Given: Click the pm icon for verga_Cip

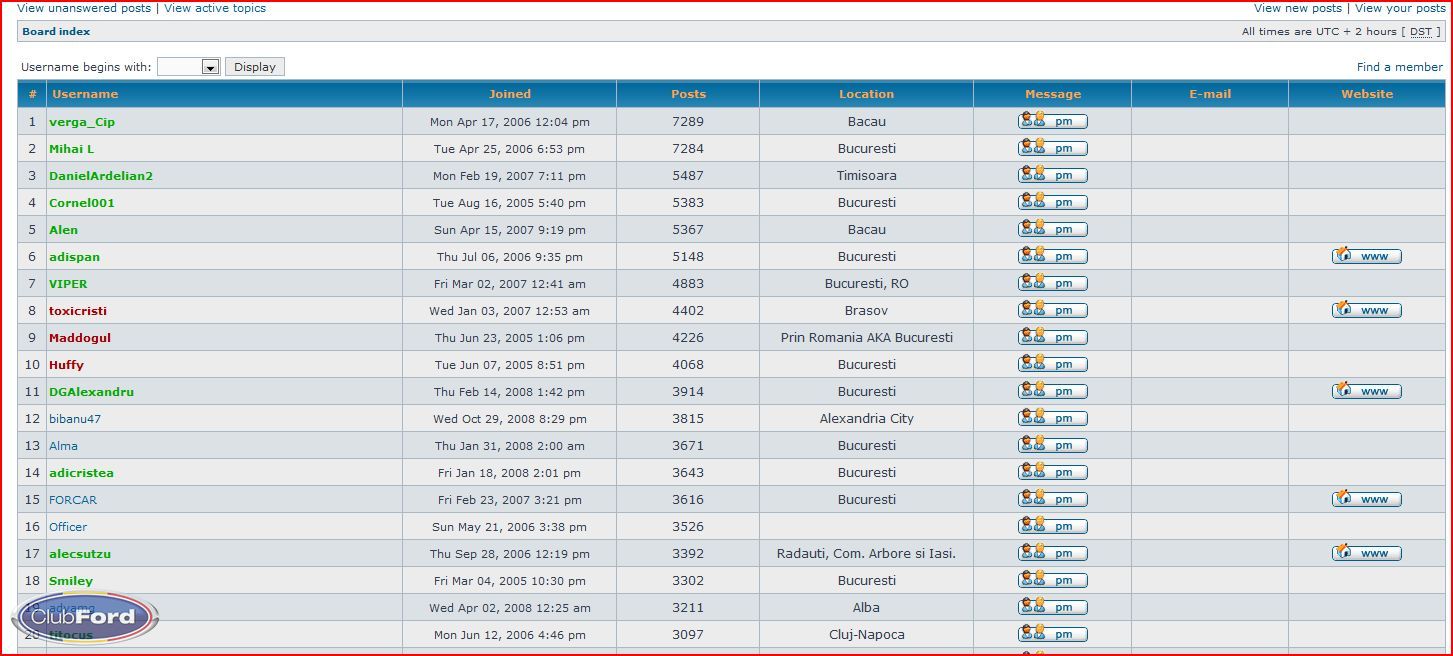Looking at the screenshot, I should point(1052,121).
